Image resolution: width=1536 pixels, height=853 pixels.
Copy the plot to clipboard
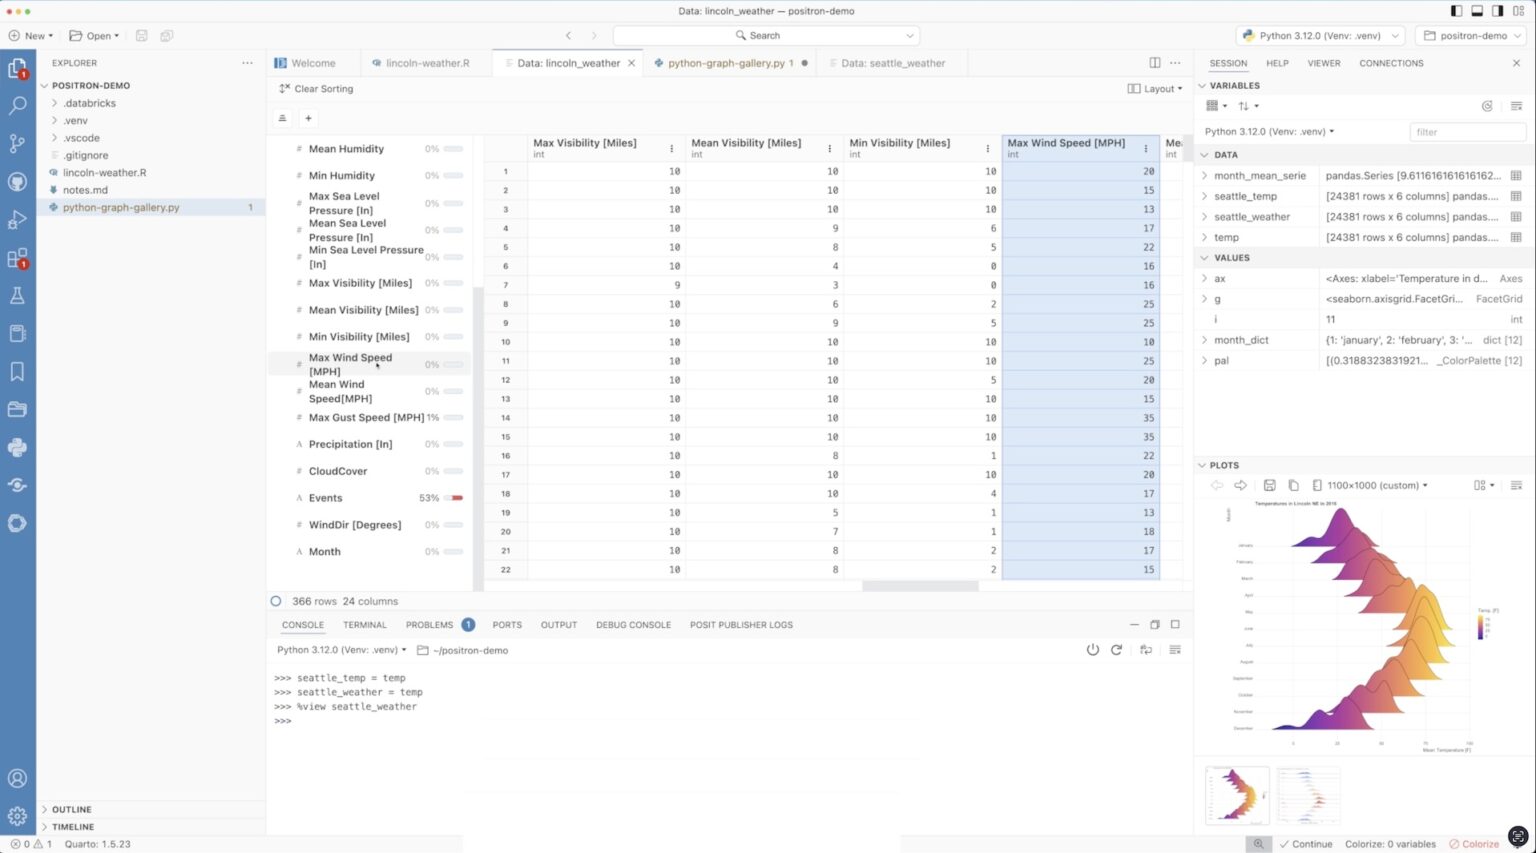pyautogui.click(x=1294, y=485)
